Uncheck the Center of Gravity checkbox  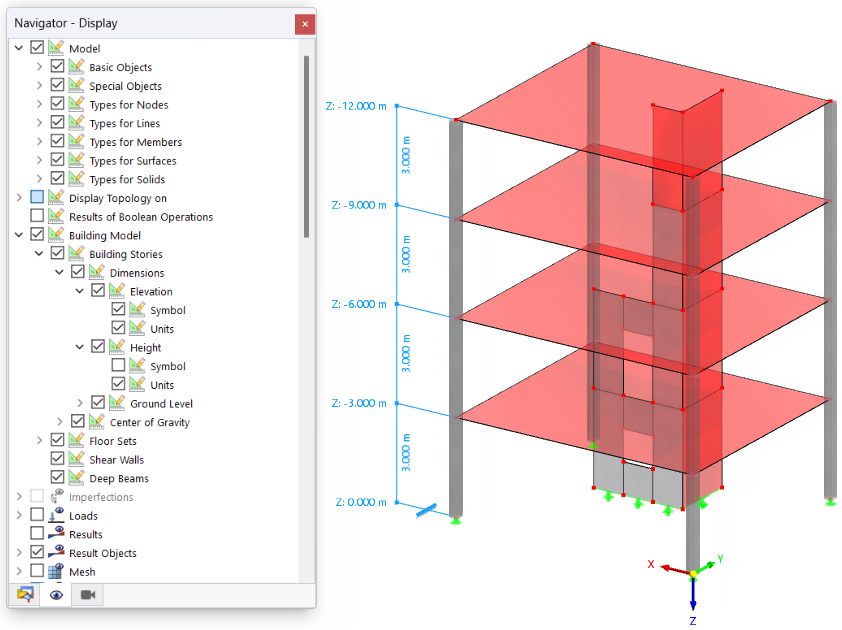pyautogui.click(x=77, y=422)
